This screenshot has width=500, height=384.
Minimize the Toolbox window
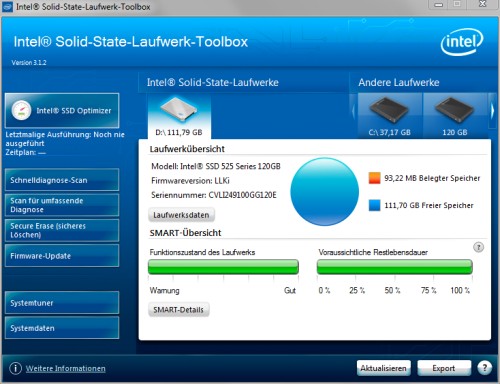point(439,4)
